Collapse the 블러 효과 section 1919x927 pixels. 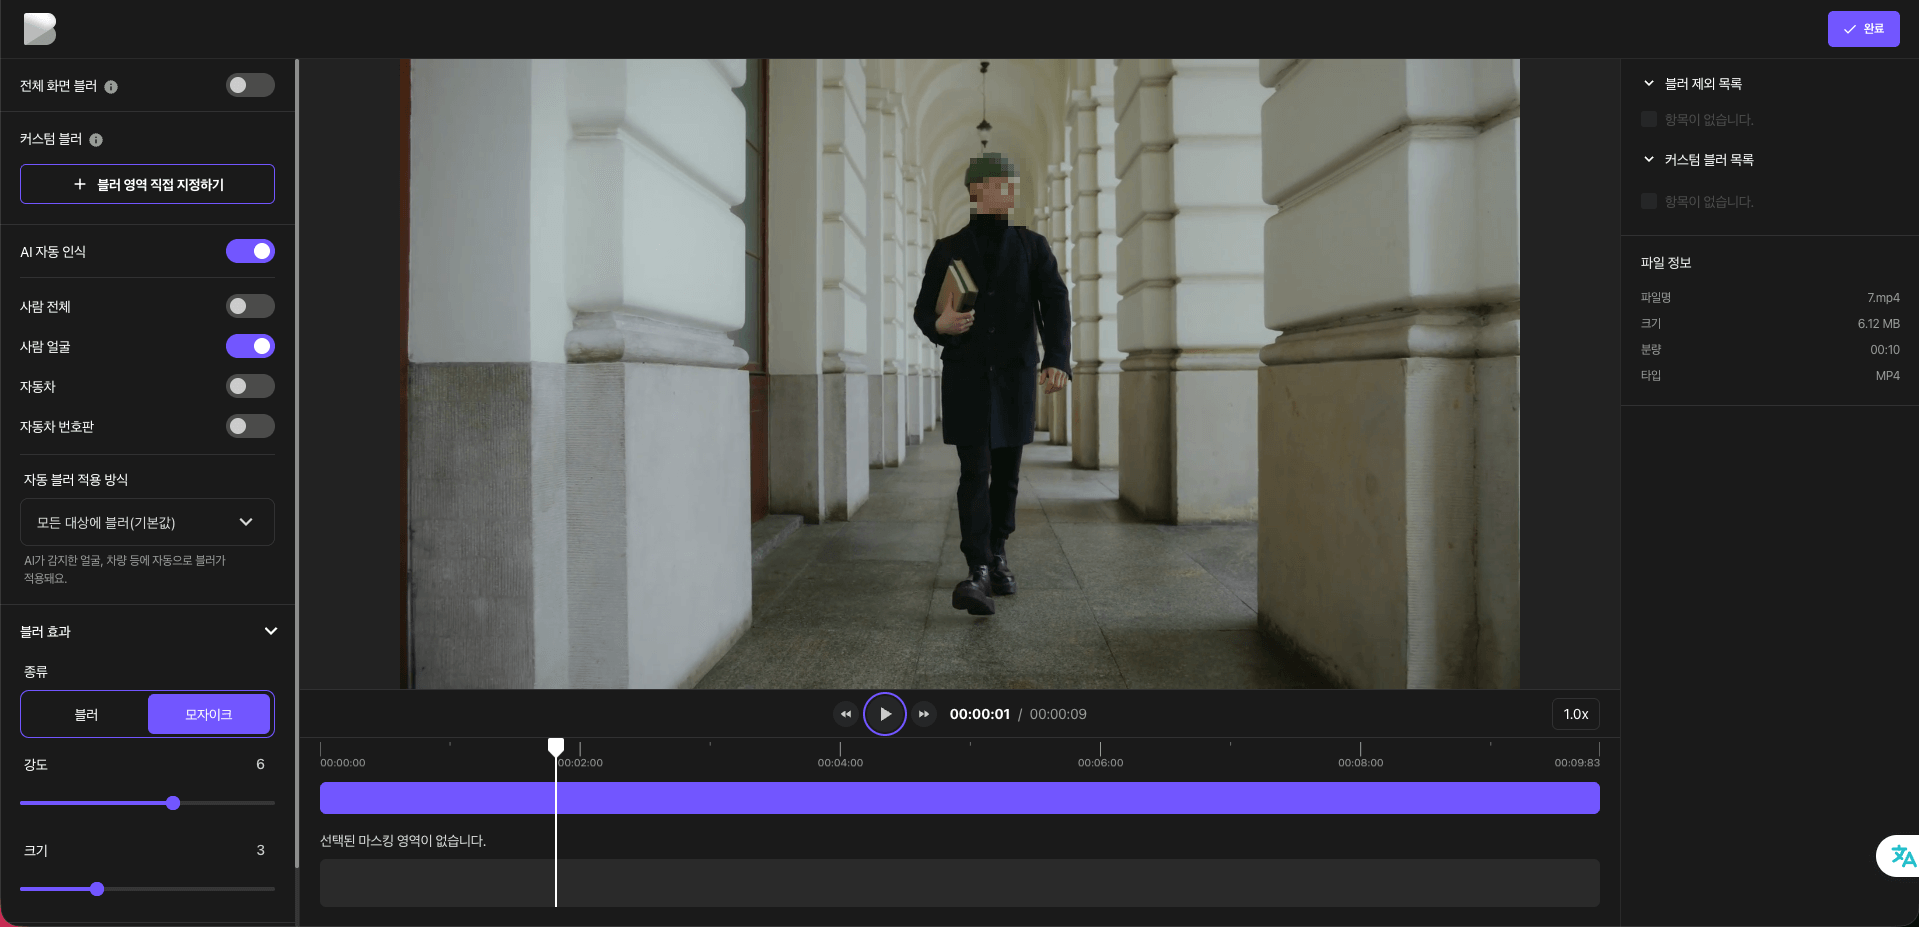pyautogui.click(x=270, y=631)
